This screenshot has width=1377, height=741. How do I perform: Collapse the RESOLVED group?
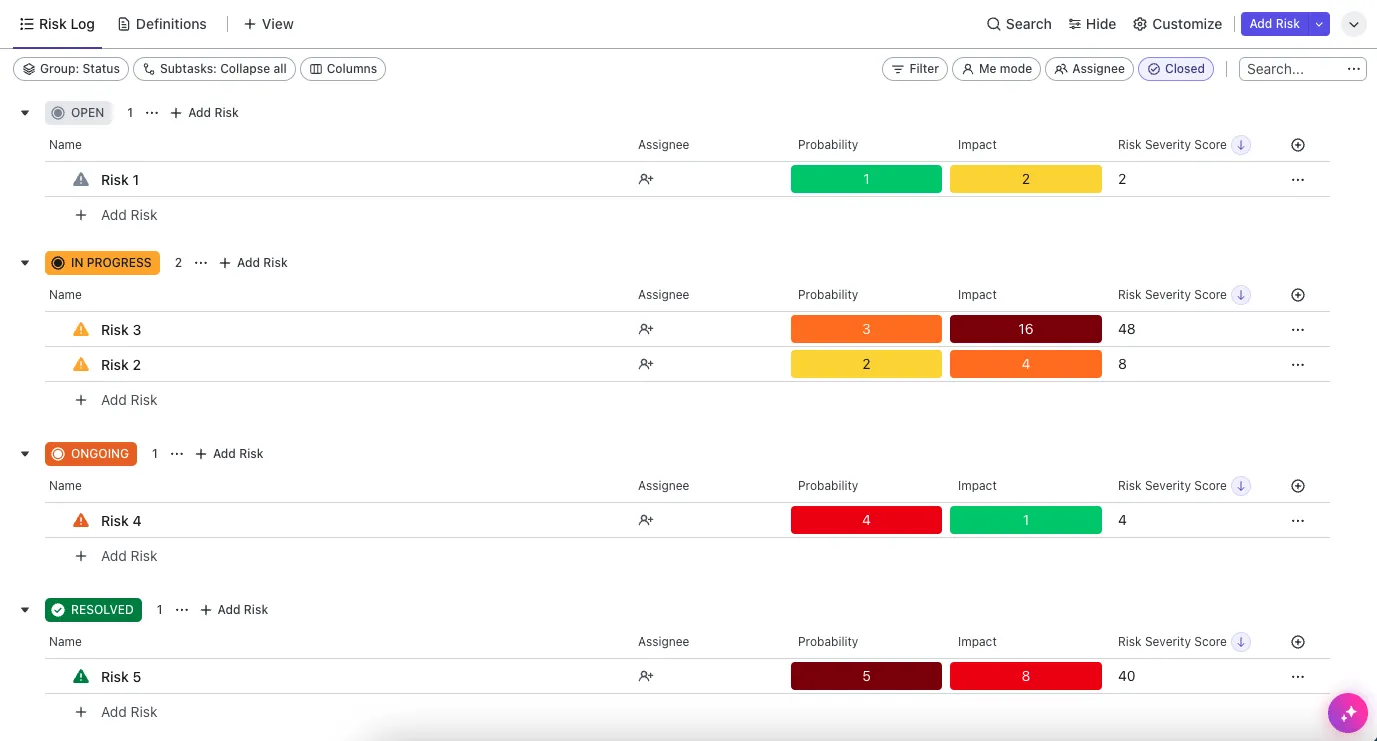tap(25, 610)
